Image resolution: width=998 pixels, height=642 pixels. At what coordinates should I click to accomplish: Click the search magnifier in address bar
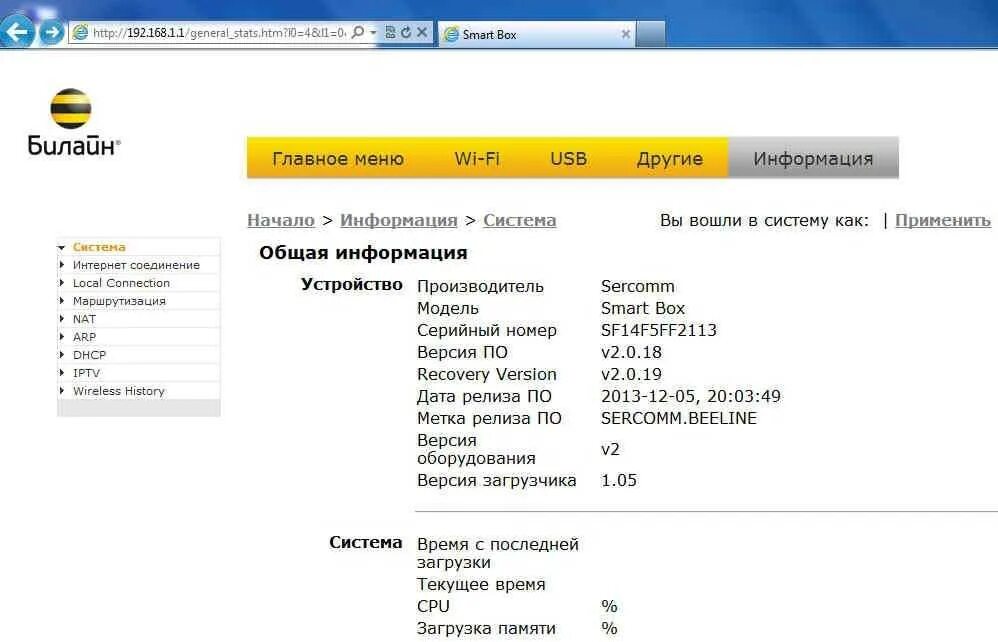(x=358, y=32)
